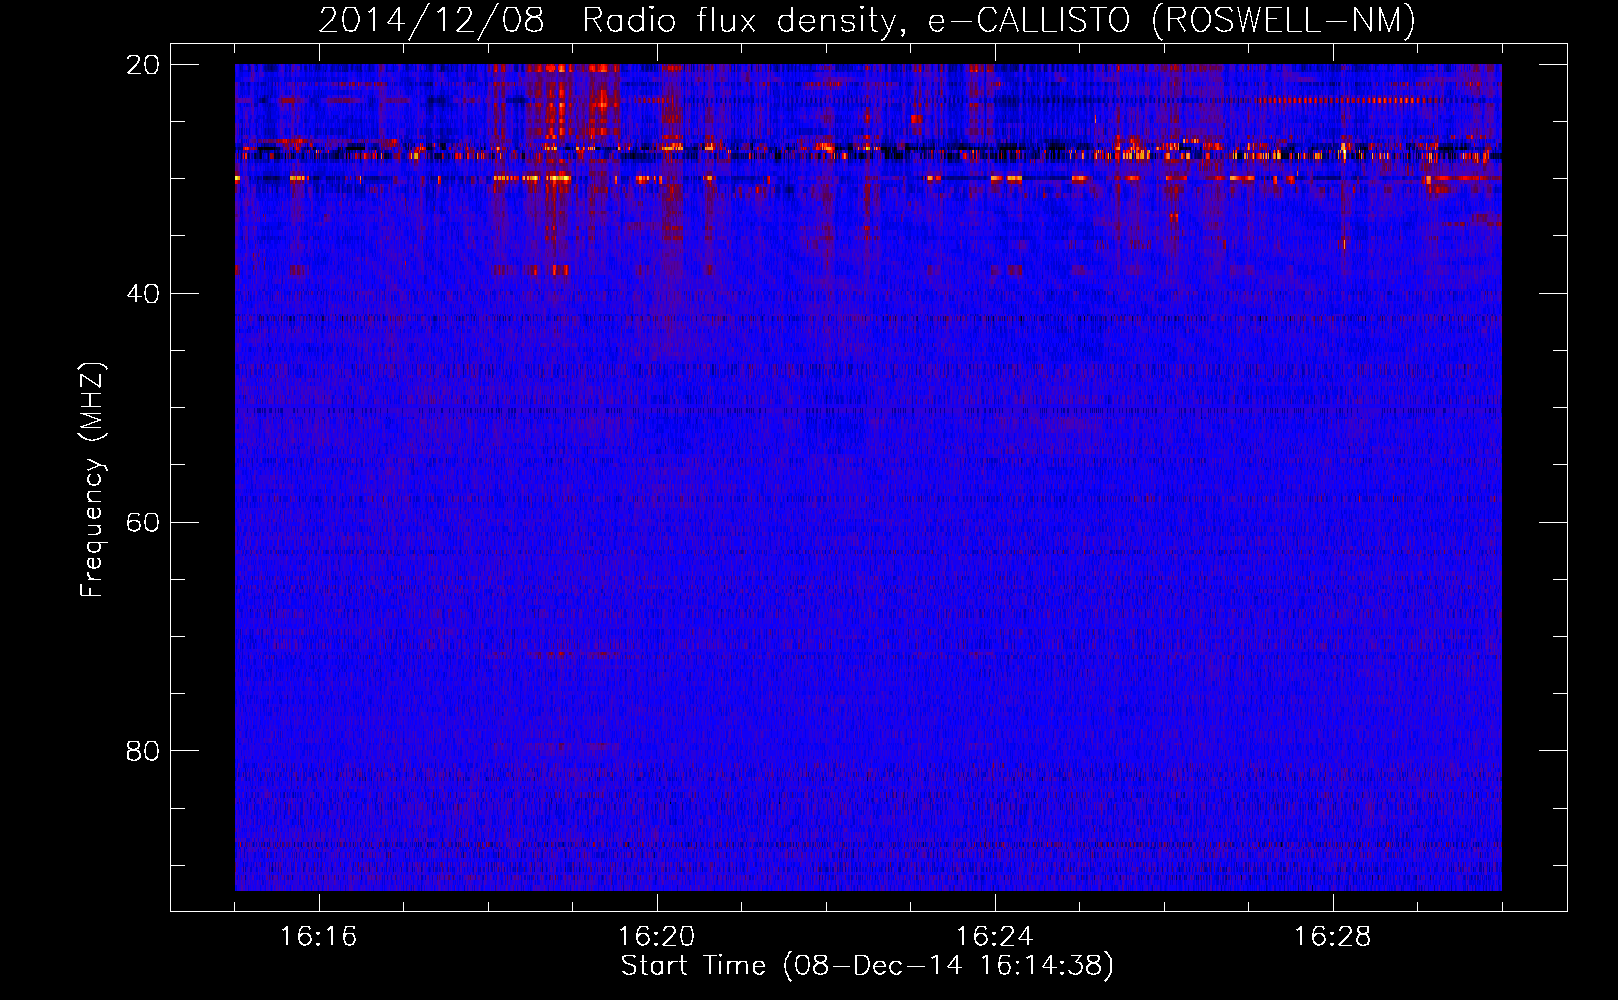The height and width of the screenshot is (1000, 1618).
Task: Click the plot title 'Radio flux density, e-CALLISTO (ROSWELL-NM)'
Action: point(998,20)
